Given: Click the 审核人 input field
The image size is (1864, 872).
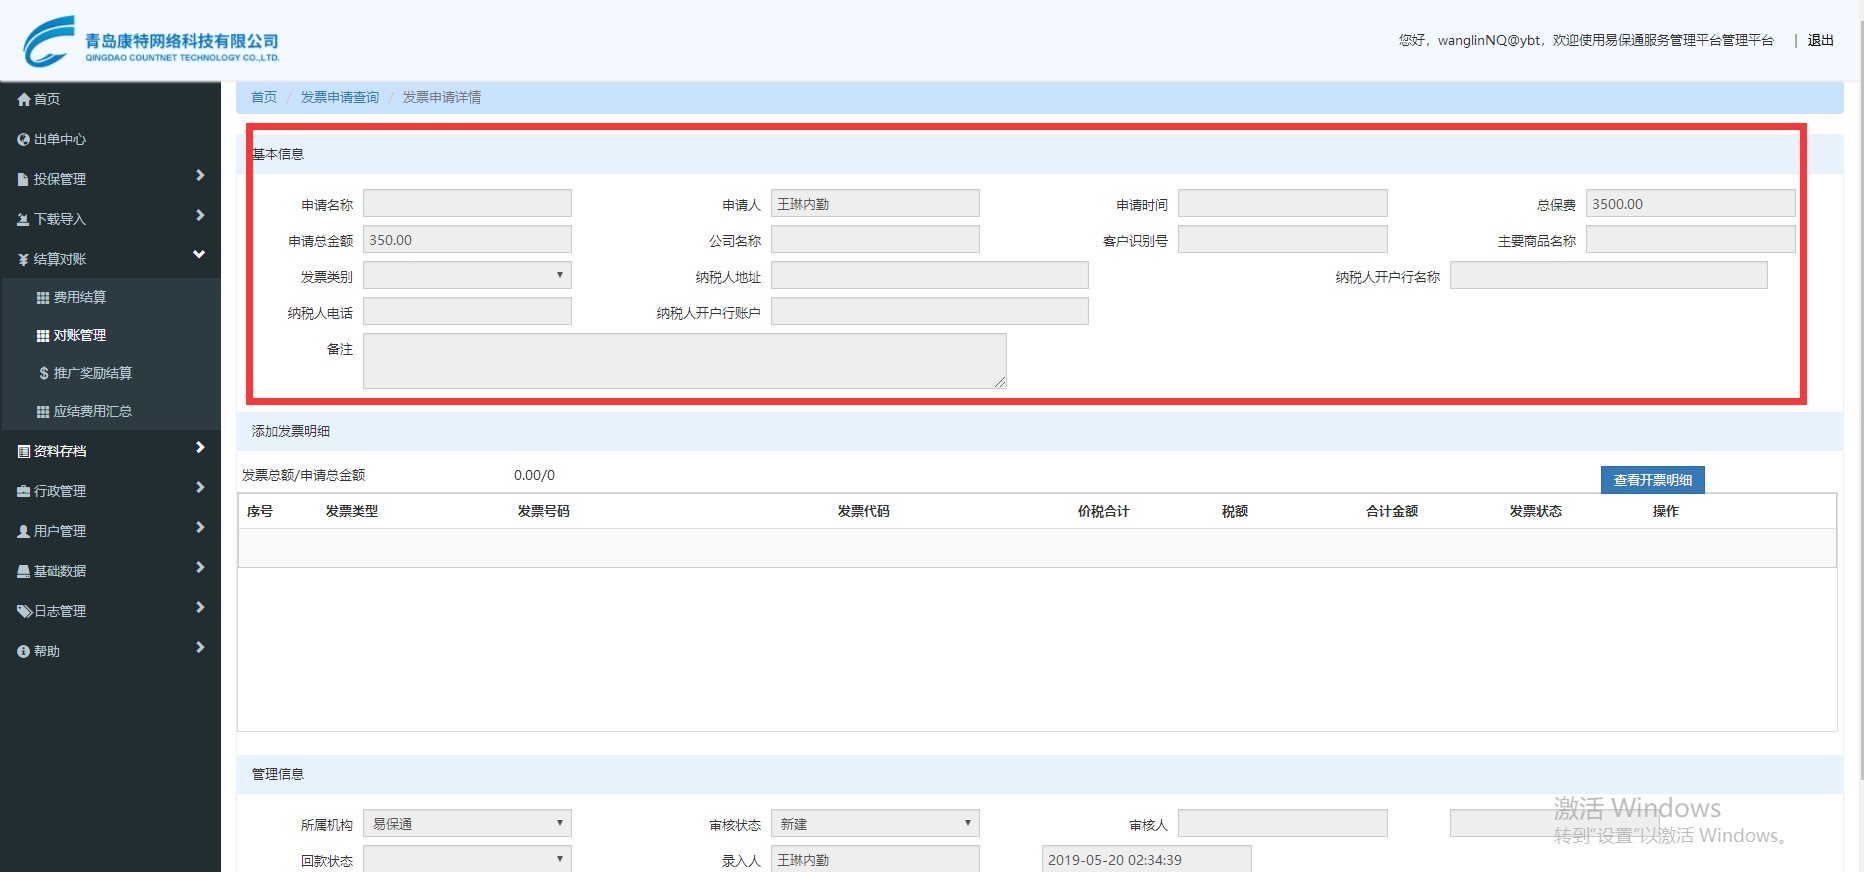Looking at the screenshot, I should click(x=1283, y=823).
